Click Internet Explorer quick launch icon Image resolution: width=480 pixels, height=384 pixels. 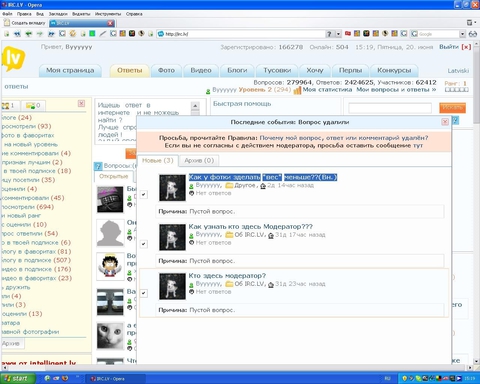pos(47,378)
